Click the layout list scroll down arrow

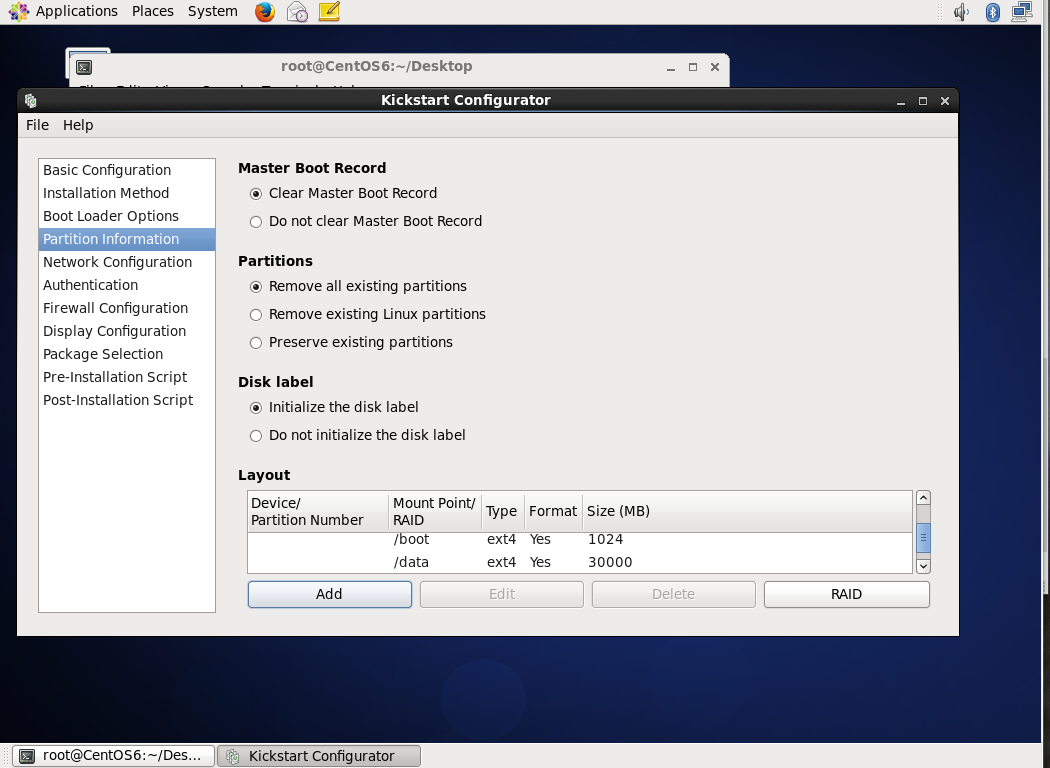923,566
